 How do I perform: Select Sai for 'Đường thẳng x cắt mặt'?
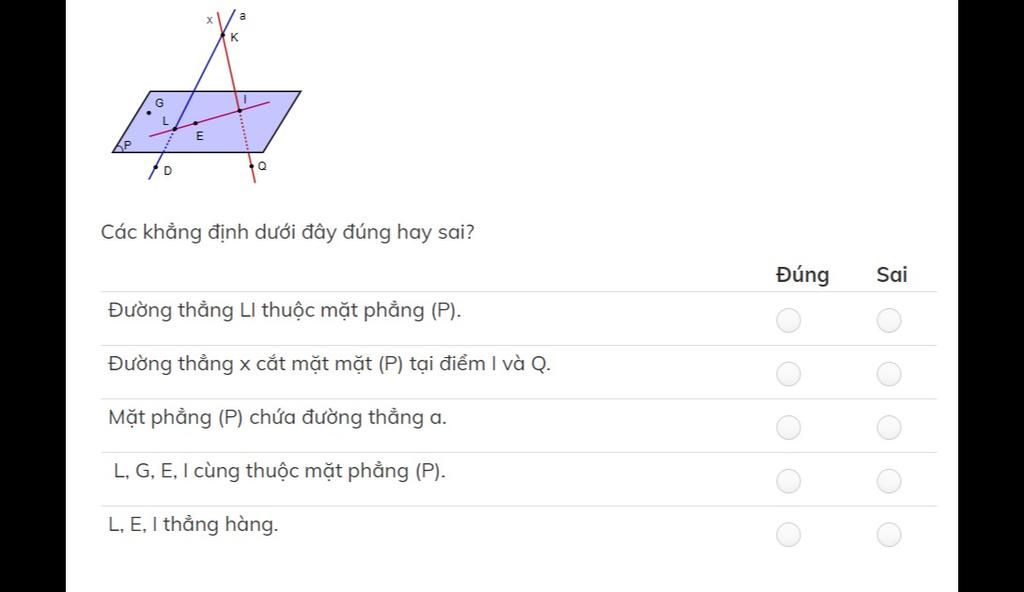tap(889, 374)
